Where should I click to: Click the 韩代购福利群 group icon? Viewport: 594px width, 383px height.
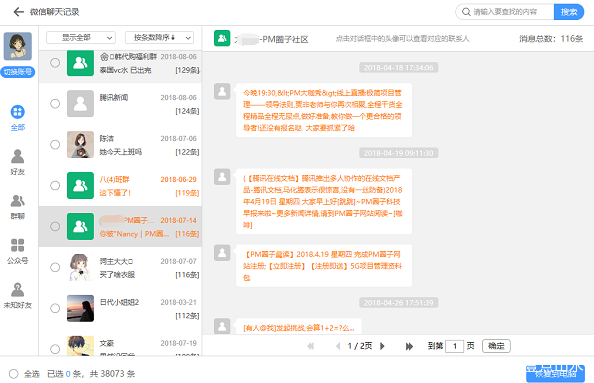coord(80,63)
